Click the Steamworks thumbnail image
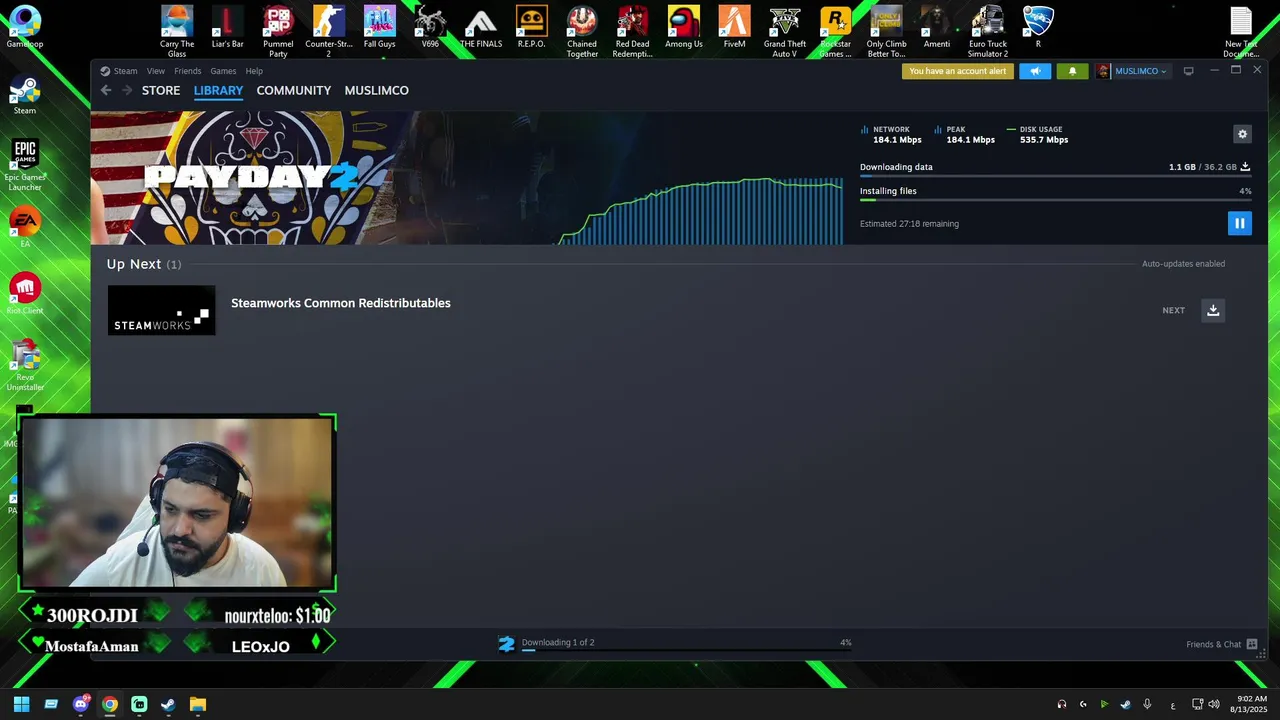The height and width of the screenshot is (720, 1280). coord(161,310)
